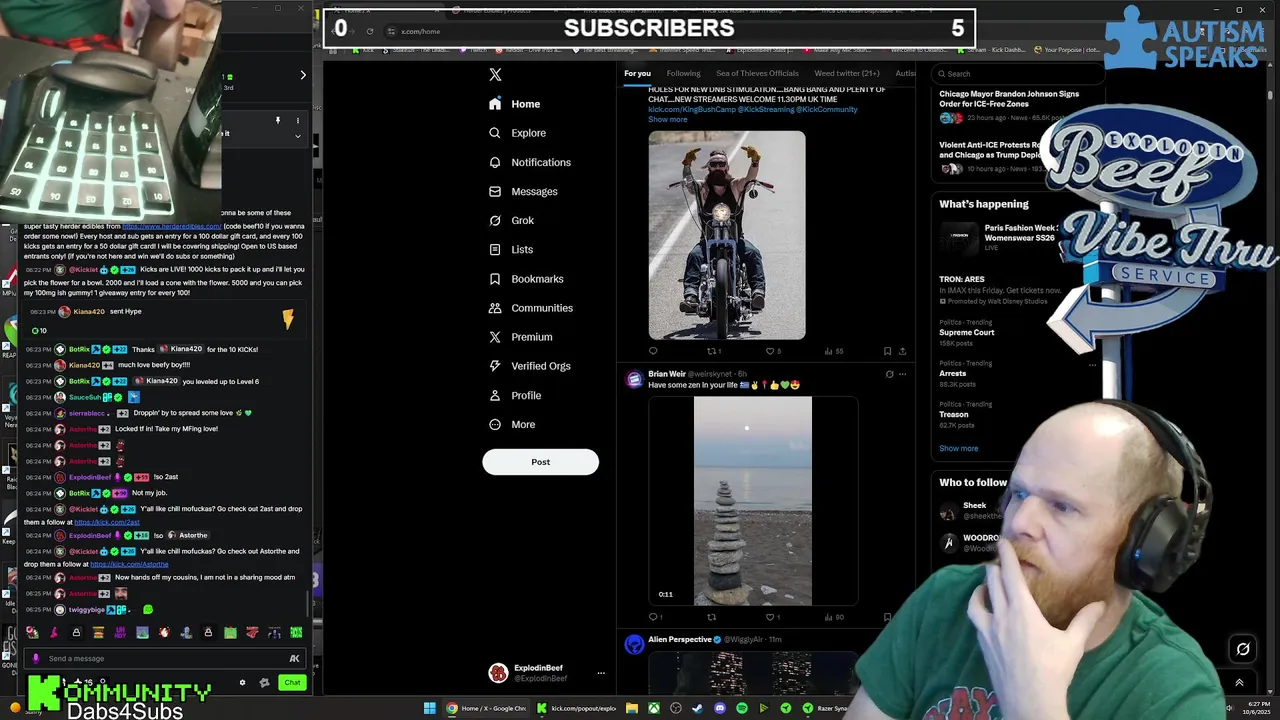
Task: Open Verified Orgs in the X sidebar
Action: [x=529, y=366]
